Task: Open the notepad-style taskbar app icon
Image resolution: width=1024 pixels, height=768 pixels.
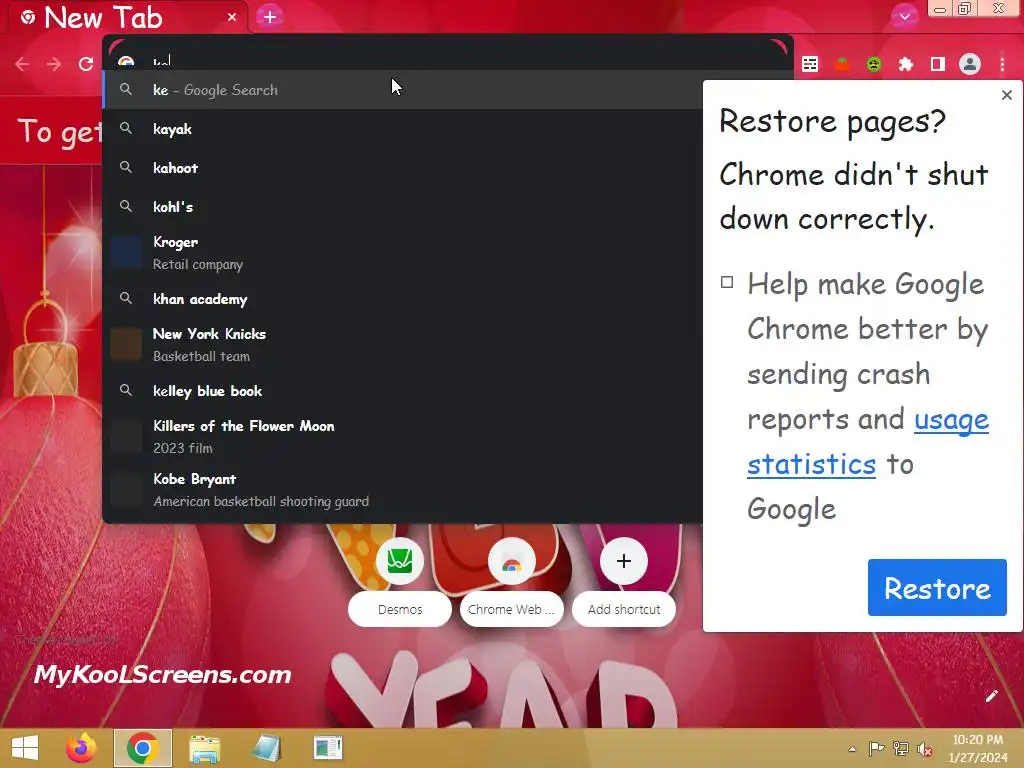Action: coord(266,748)
